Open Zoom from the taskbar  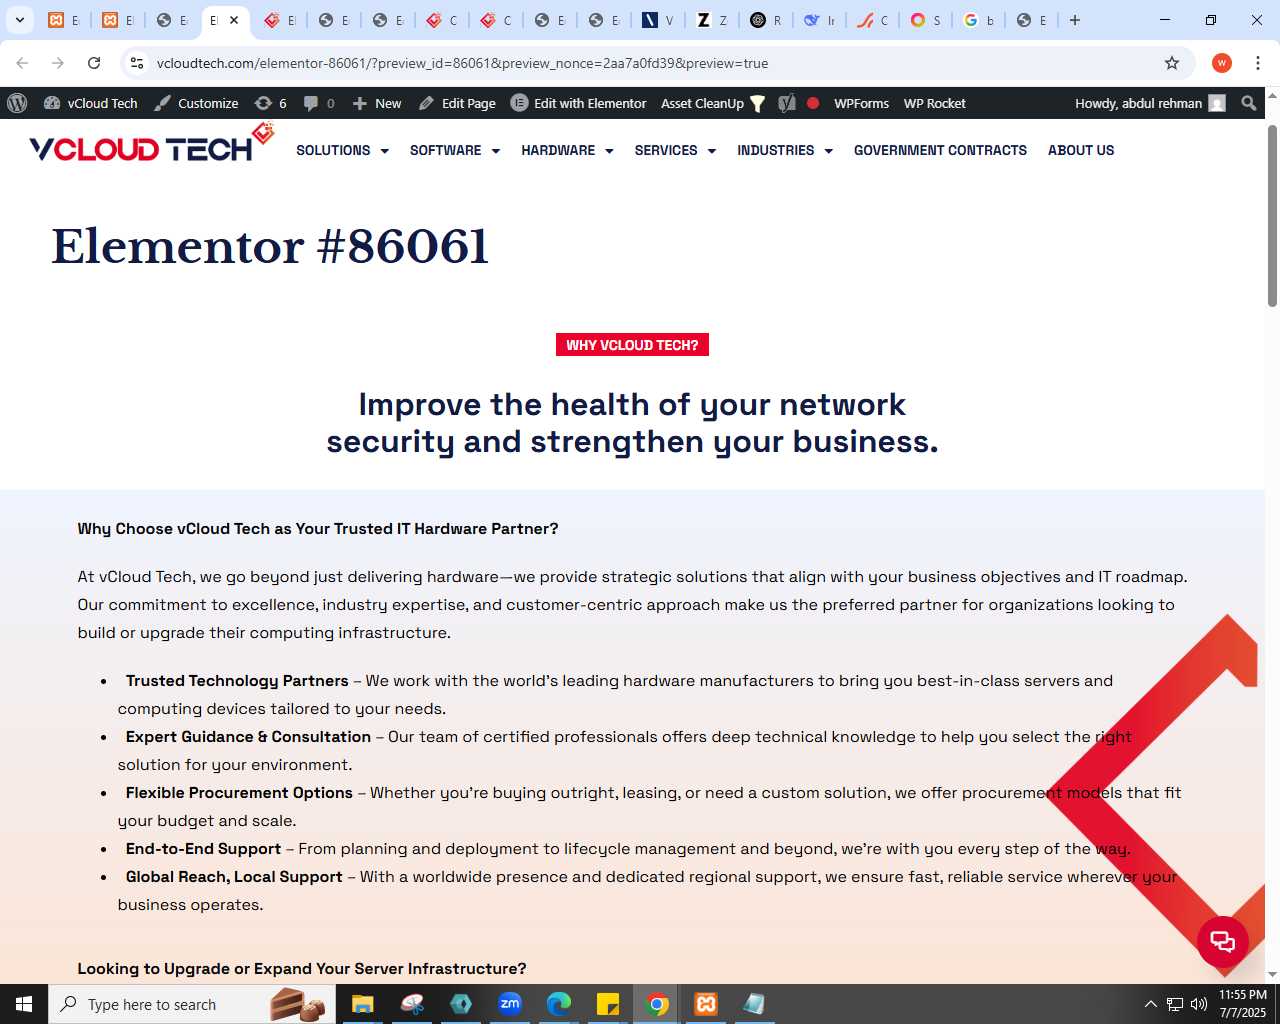click(510, 1004)
